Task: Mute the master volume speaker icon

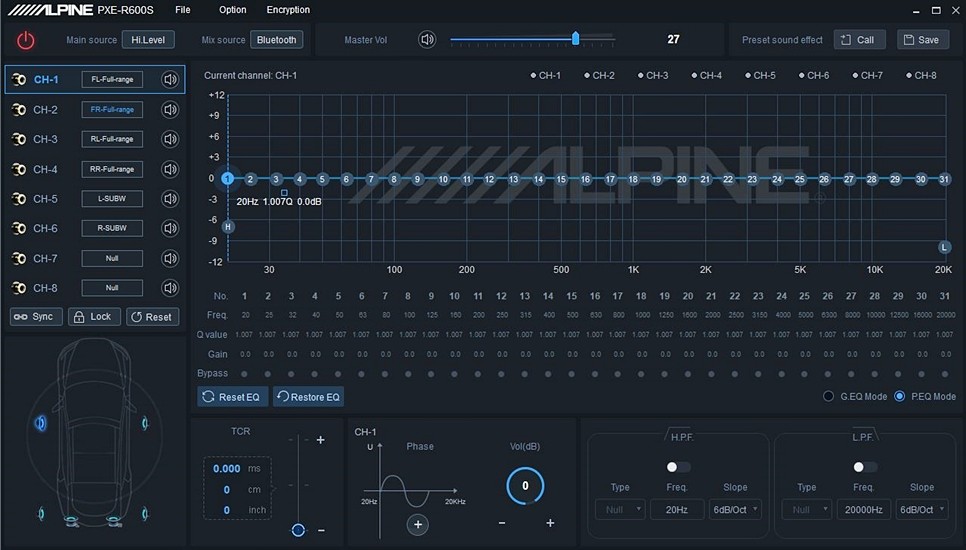Action: click(427, 40)
